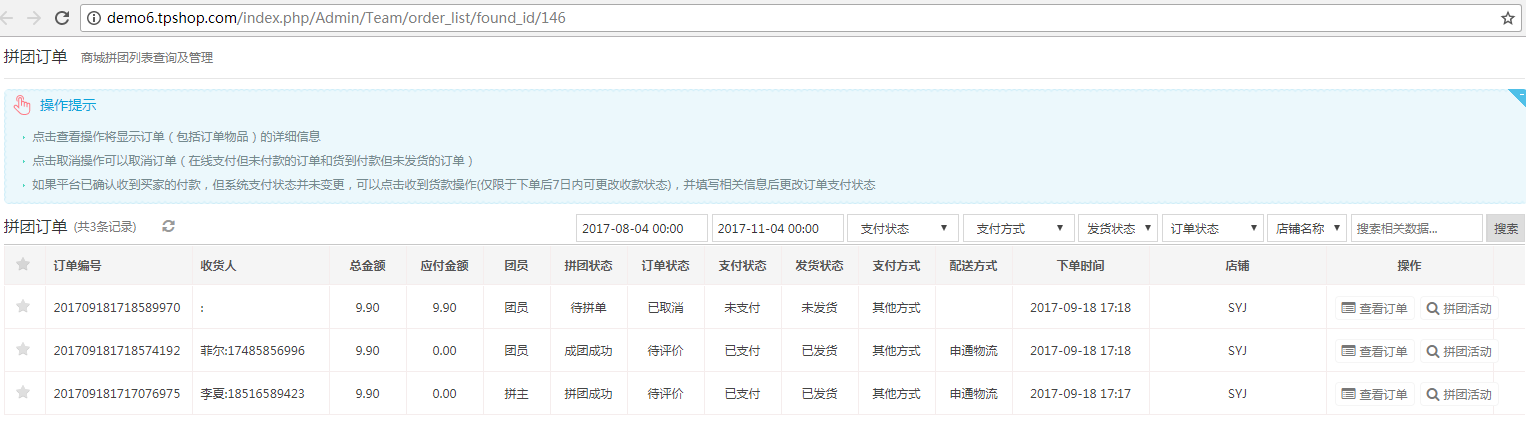Viewport: 1526px width, 439px height.
Task: Toggle star on order 201709181717076975
Action: (23, 394)
